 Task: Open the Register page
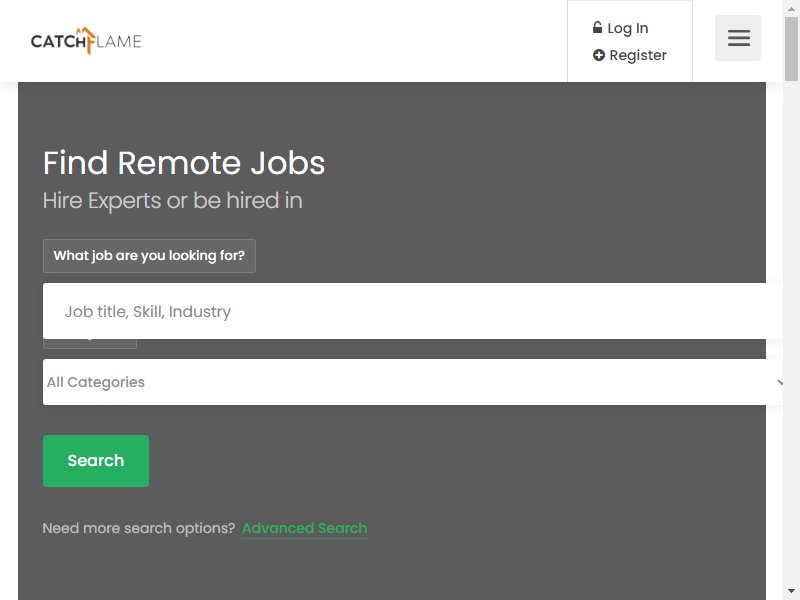coord(638,55)
